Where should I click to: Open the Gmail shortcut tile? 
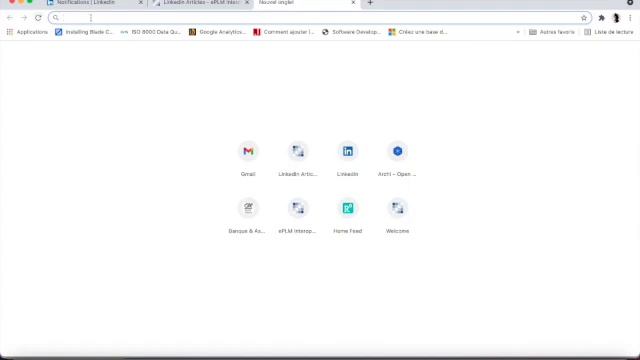[x=248, y=159]
